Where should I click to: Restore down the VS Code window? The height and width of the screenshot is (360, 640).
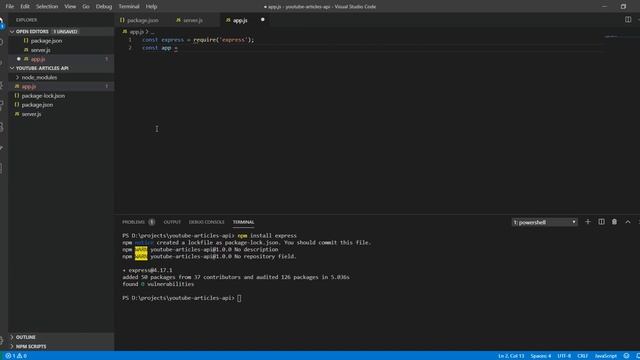tap(623, 7)
